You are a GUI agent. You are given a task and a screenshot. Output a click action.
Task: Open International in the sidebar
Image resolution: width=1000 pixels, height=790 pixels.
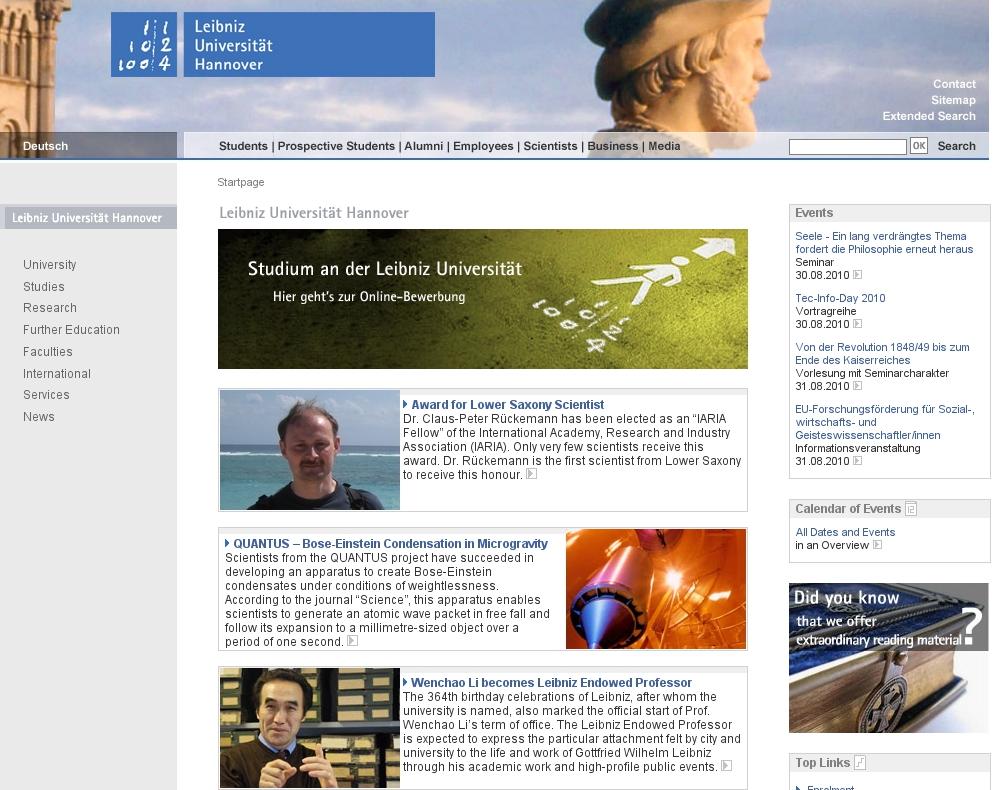[57, 374]
